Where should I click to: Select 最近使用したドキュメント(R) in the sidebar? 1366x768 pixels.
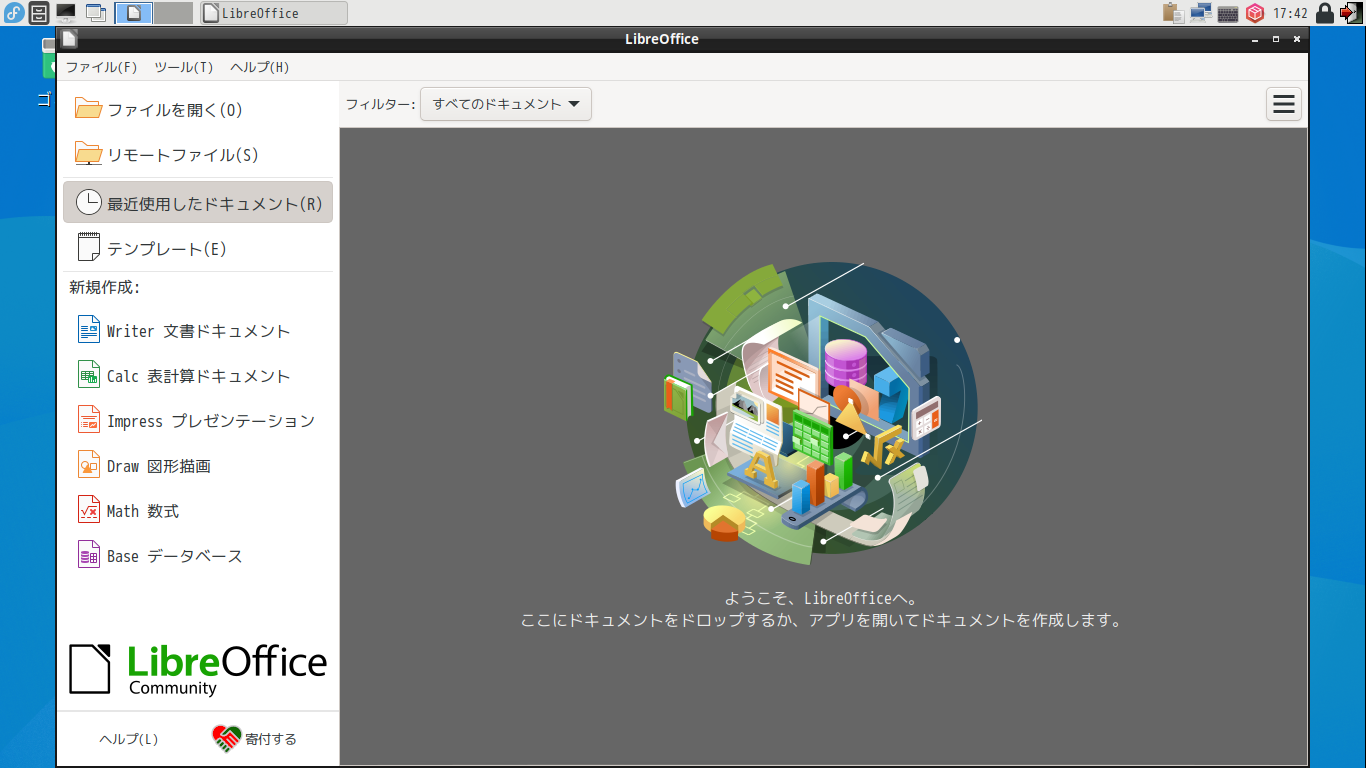(x=198, y=202)
